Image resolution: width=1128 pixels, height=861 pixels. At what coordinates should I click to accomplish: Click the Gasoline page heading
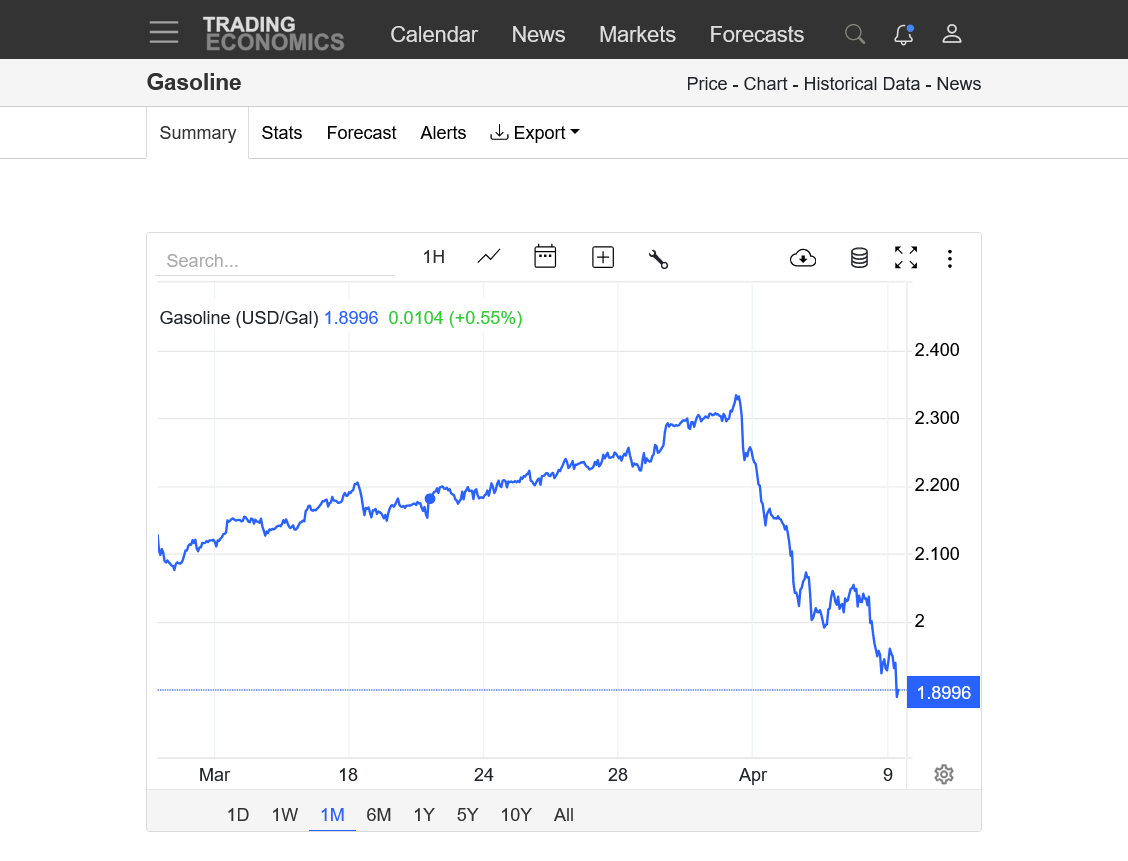click(x=194, y=82)
